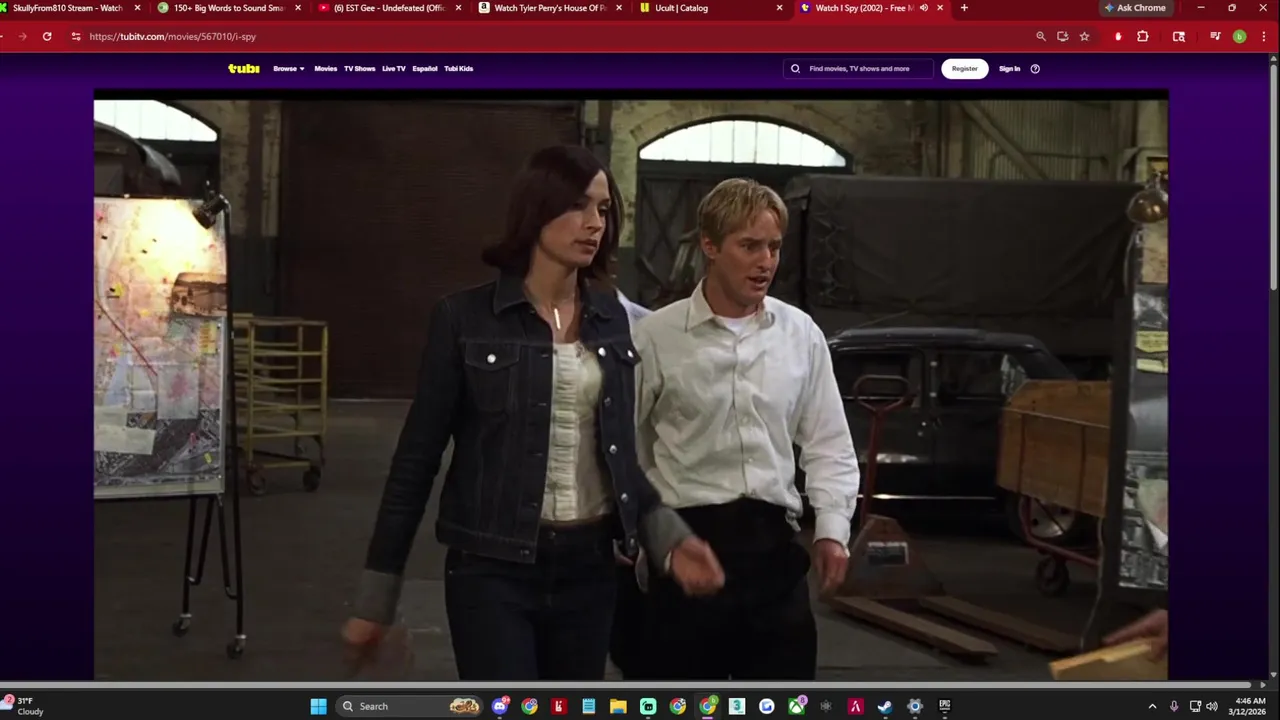The height and width of the screenshot is (720, 1280).
Task: Switch to the Ucult Catalog tab
Action: [709, 8]
